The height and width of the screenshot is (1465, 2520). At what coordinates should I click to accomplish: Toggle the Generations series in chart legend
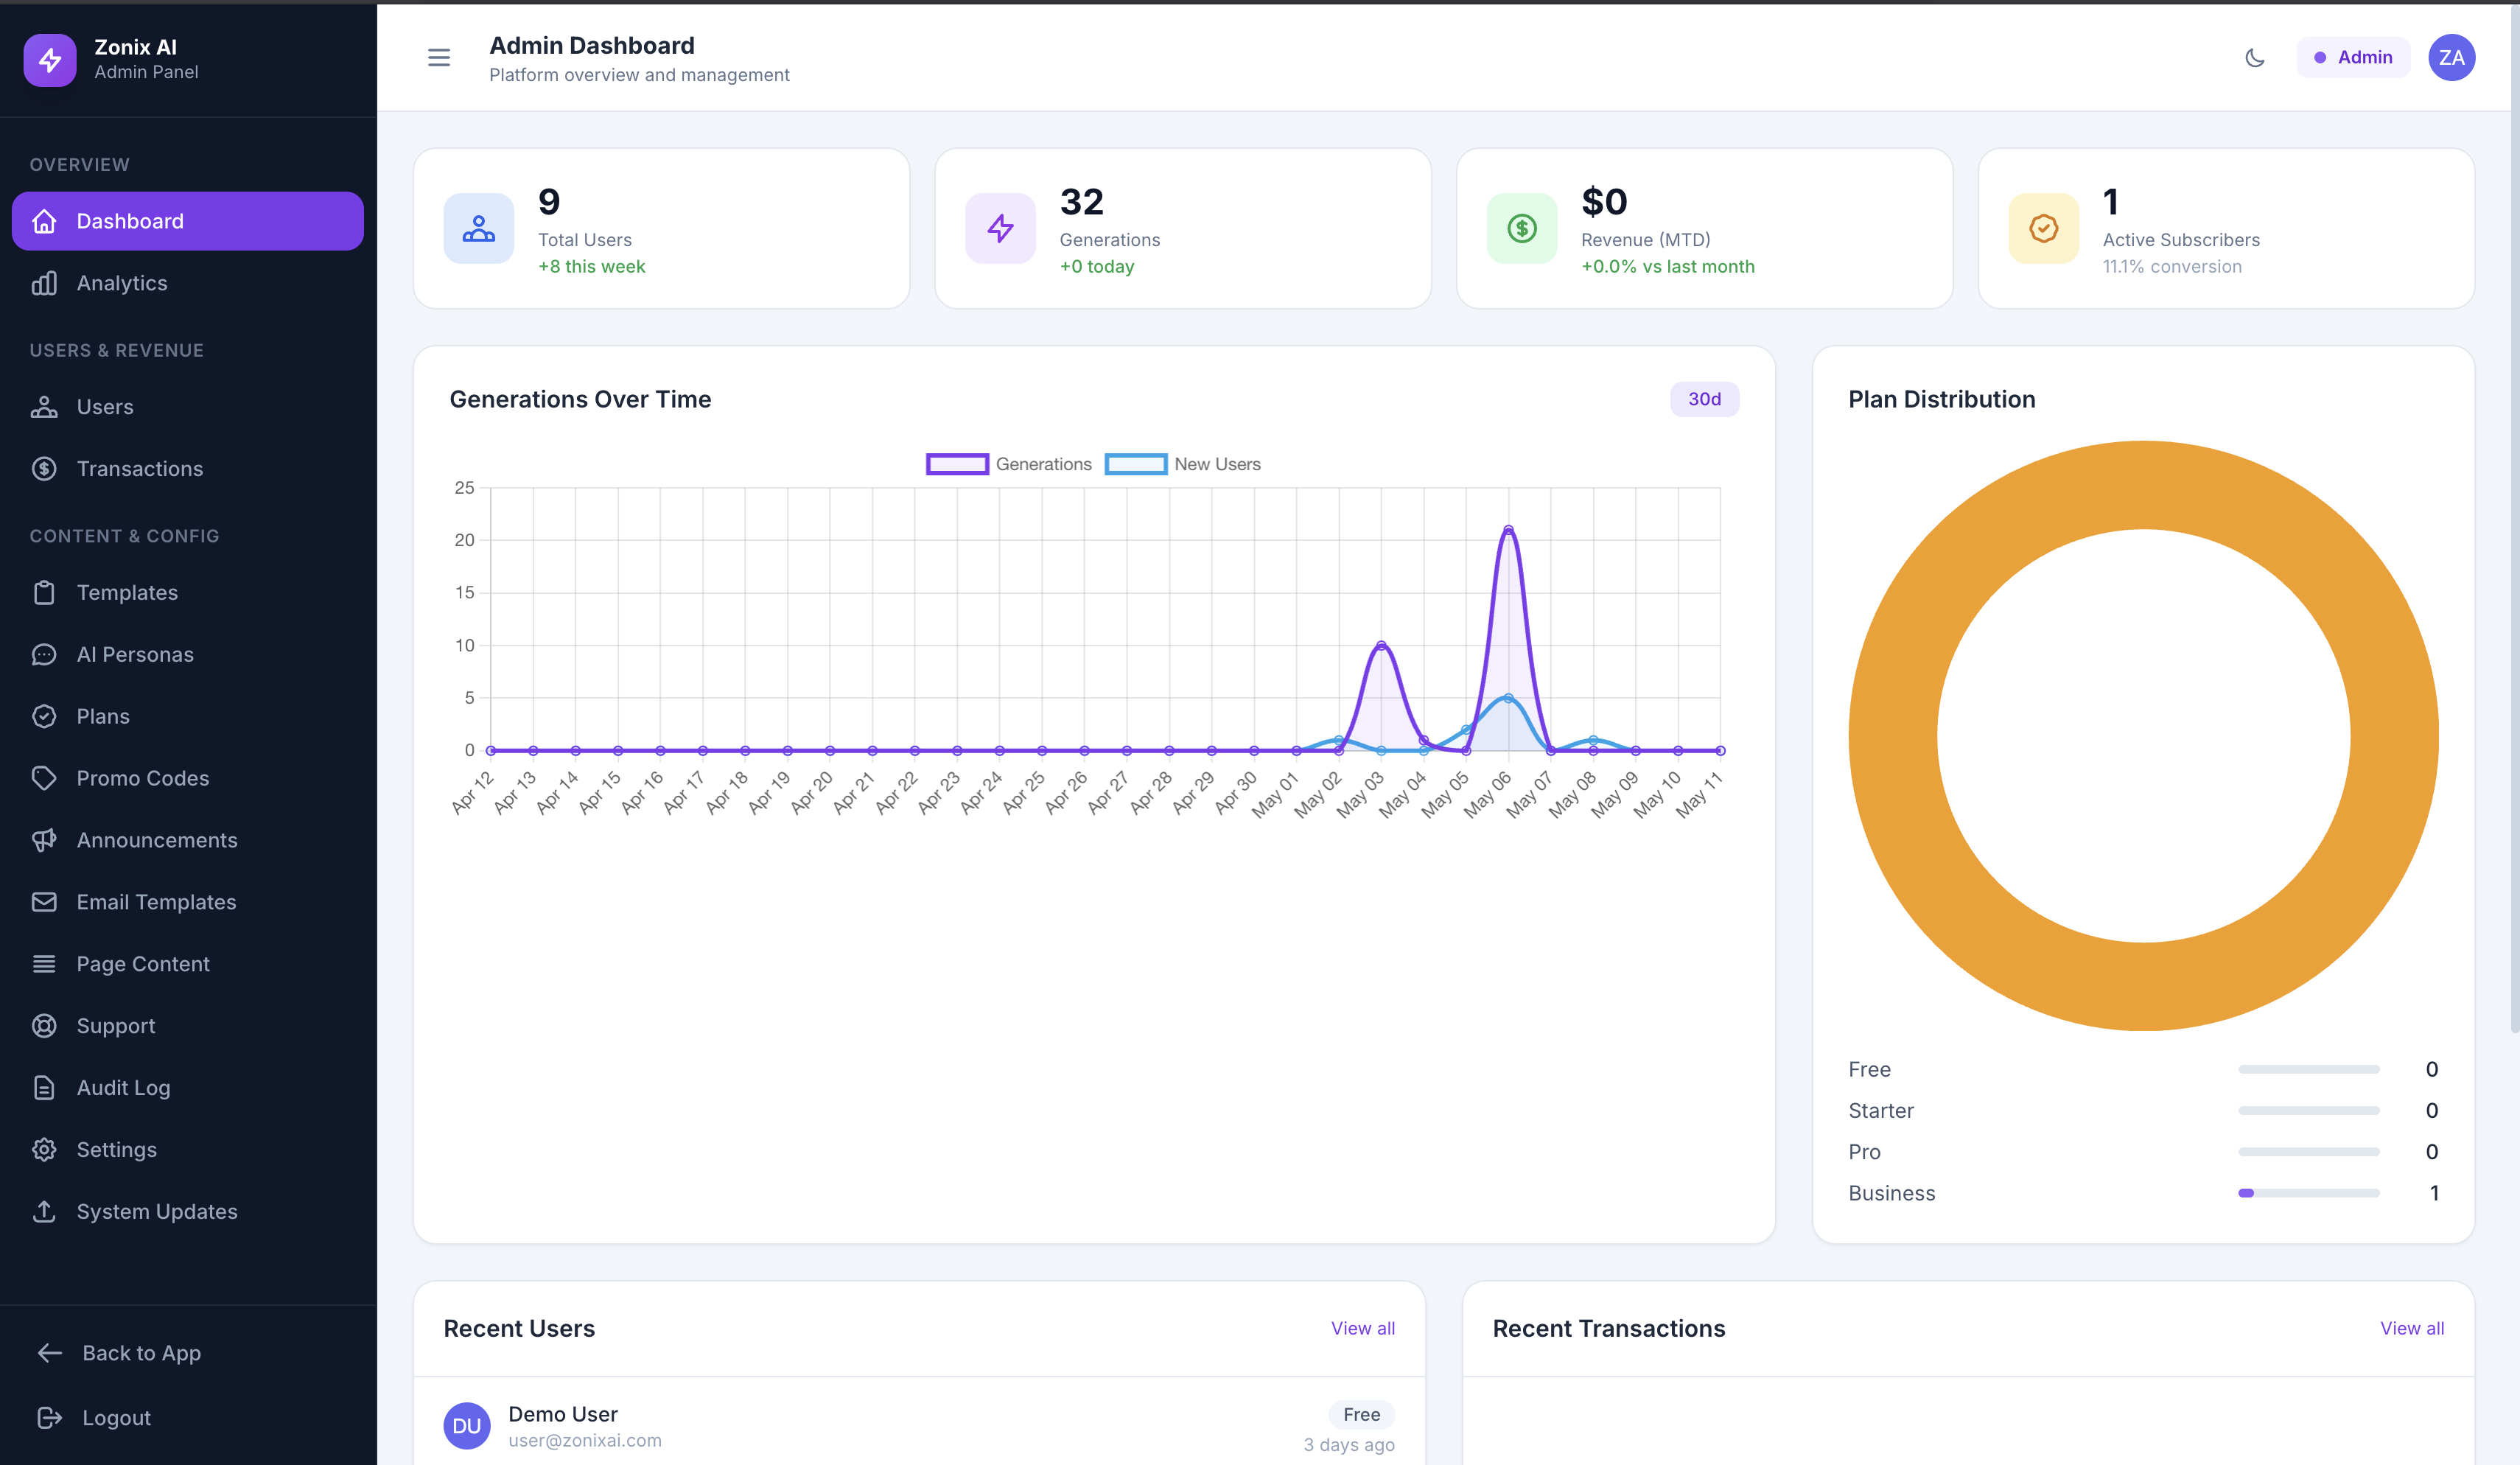pyautogui.click(x=1008, y=464)
